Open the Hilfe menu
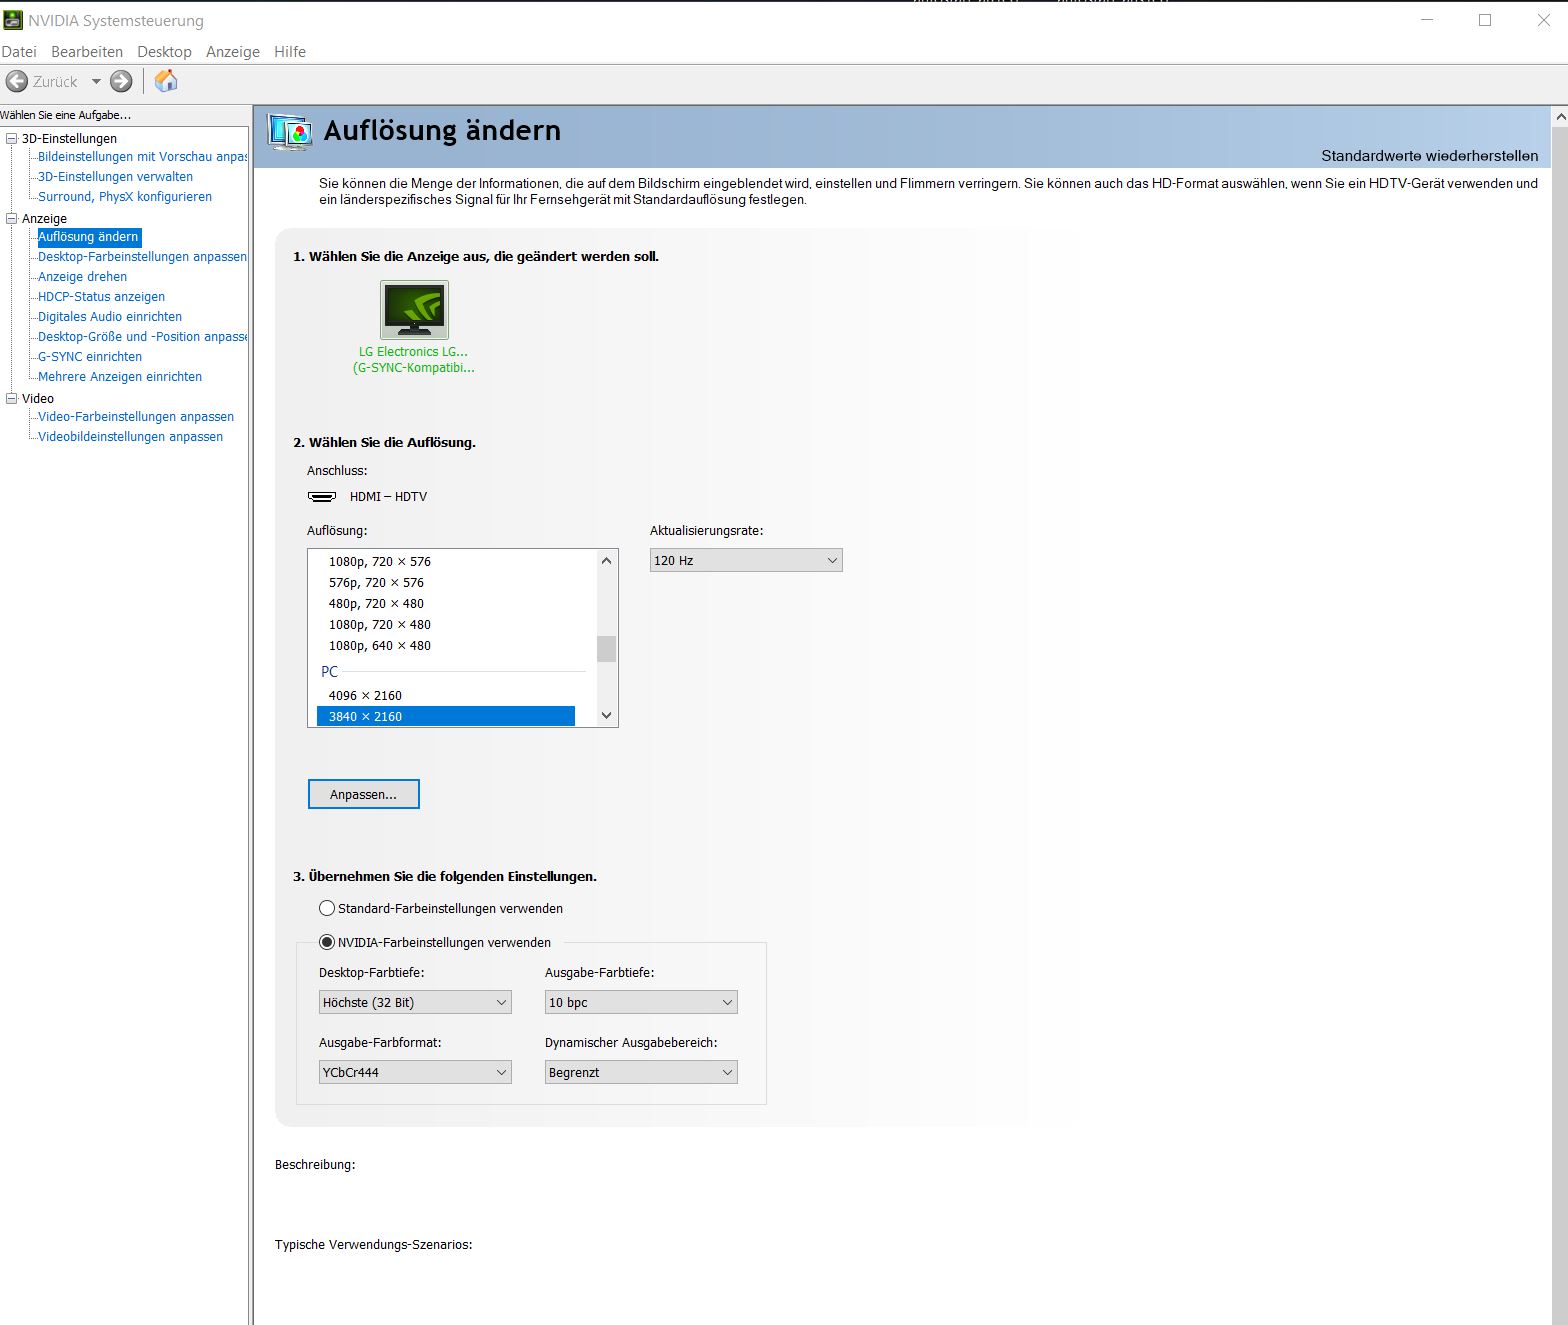This screenshot has height=1325, width=1568. tap(290, 52)
